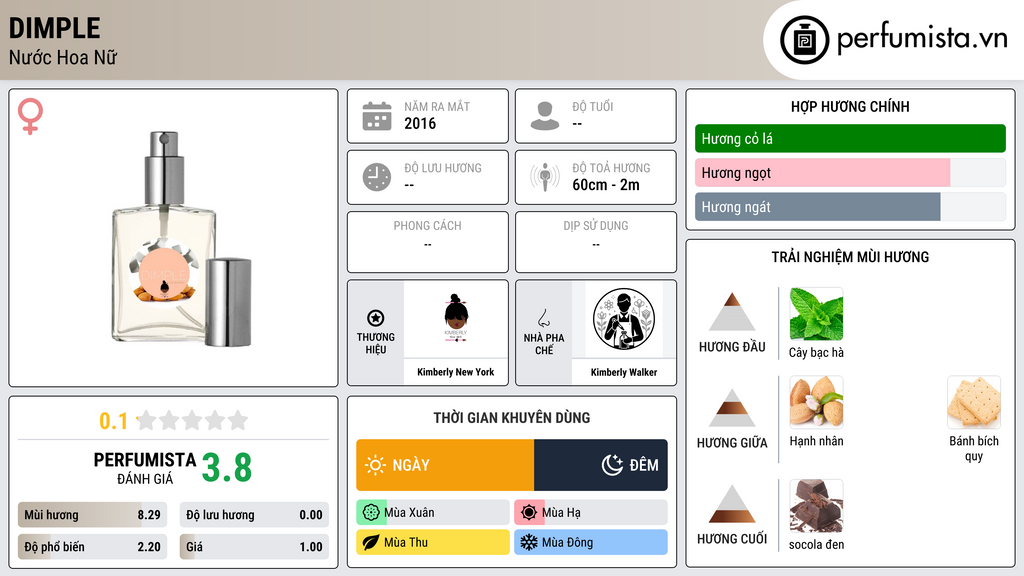Select the Mùa Đông season chip

pos(591,542)
